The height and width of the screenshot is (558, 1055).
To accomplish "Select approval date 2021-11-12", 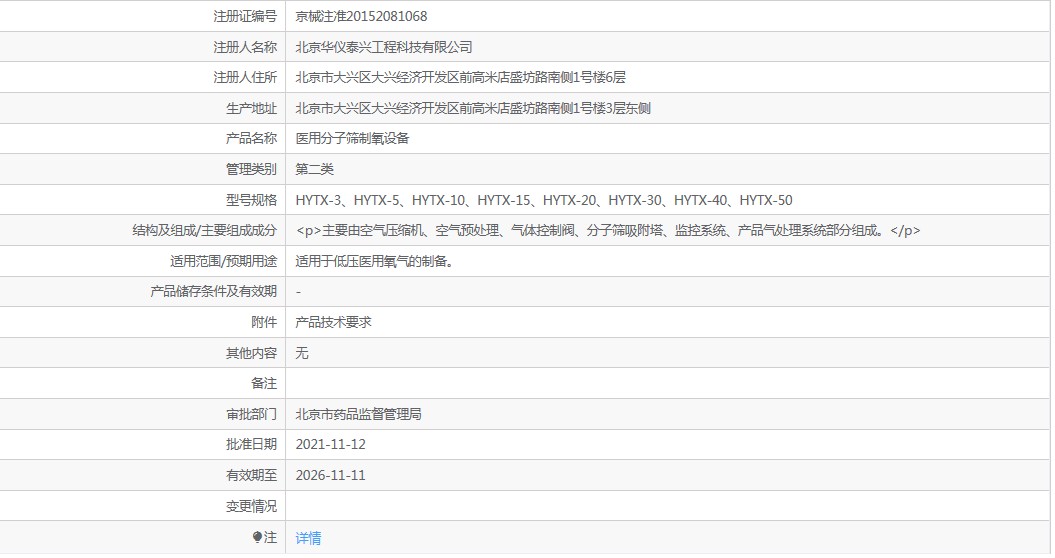I will click(330, 444).
